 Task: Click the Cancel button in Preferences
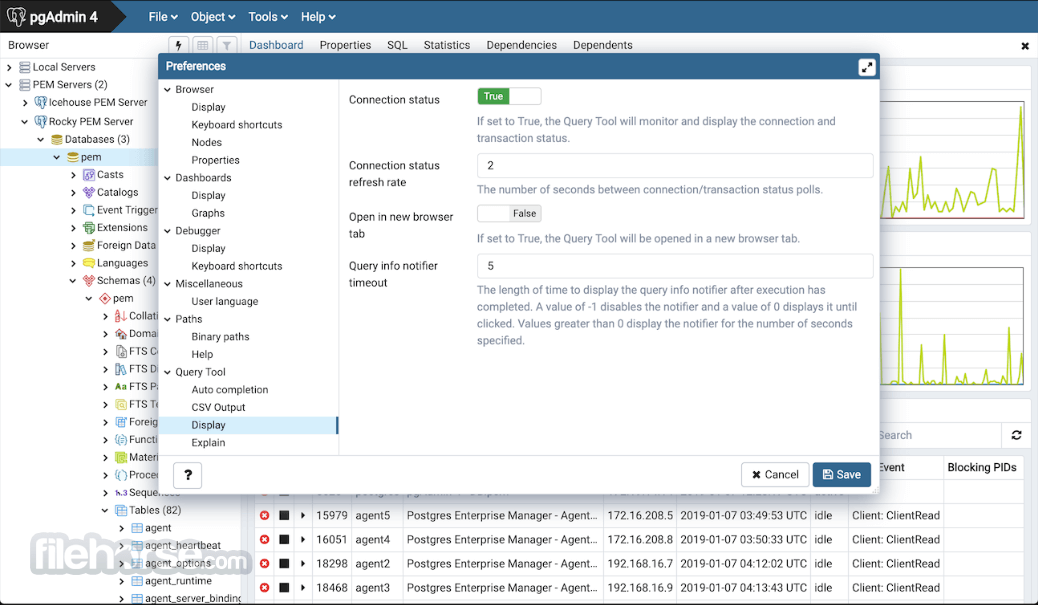point(775,475)
